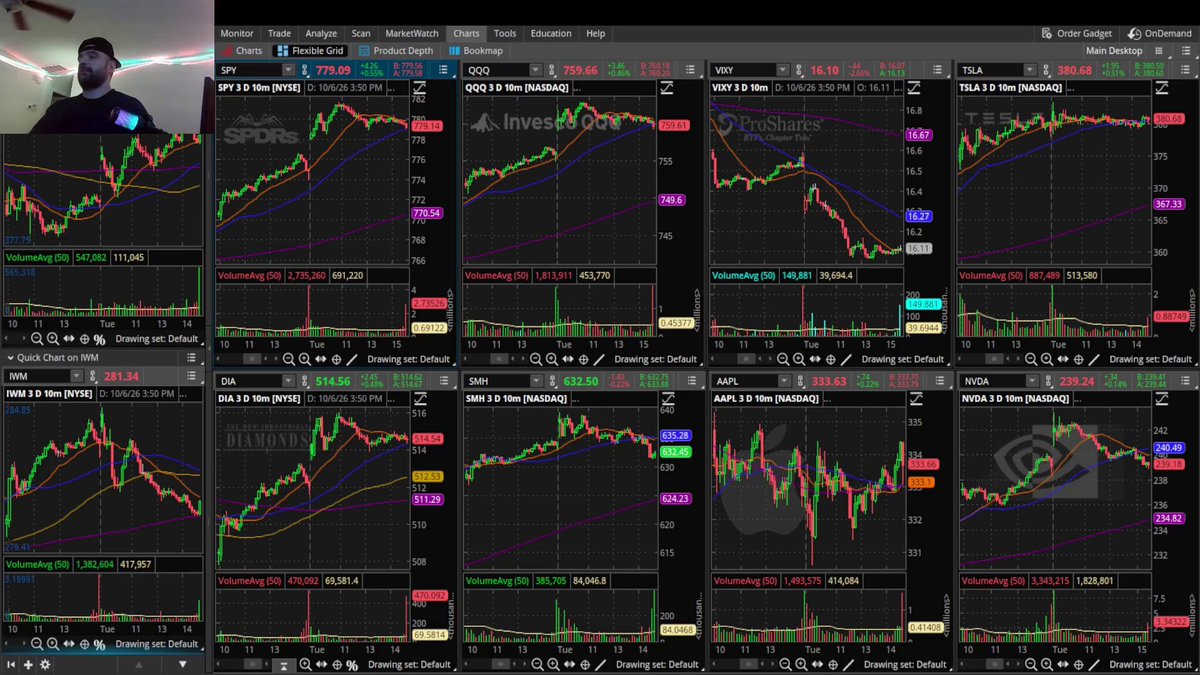Viewport: 1200px width, 675px height.
Task: Open the Product Depth subtab
Action: [396, 51]
